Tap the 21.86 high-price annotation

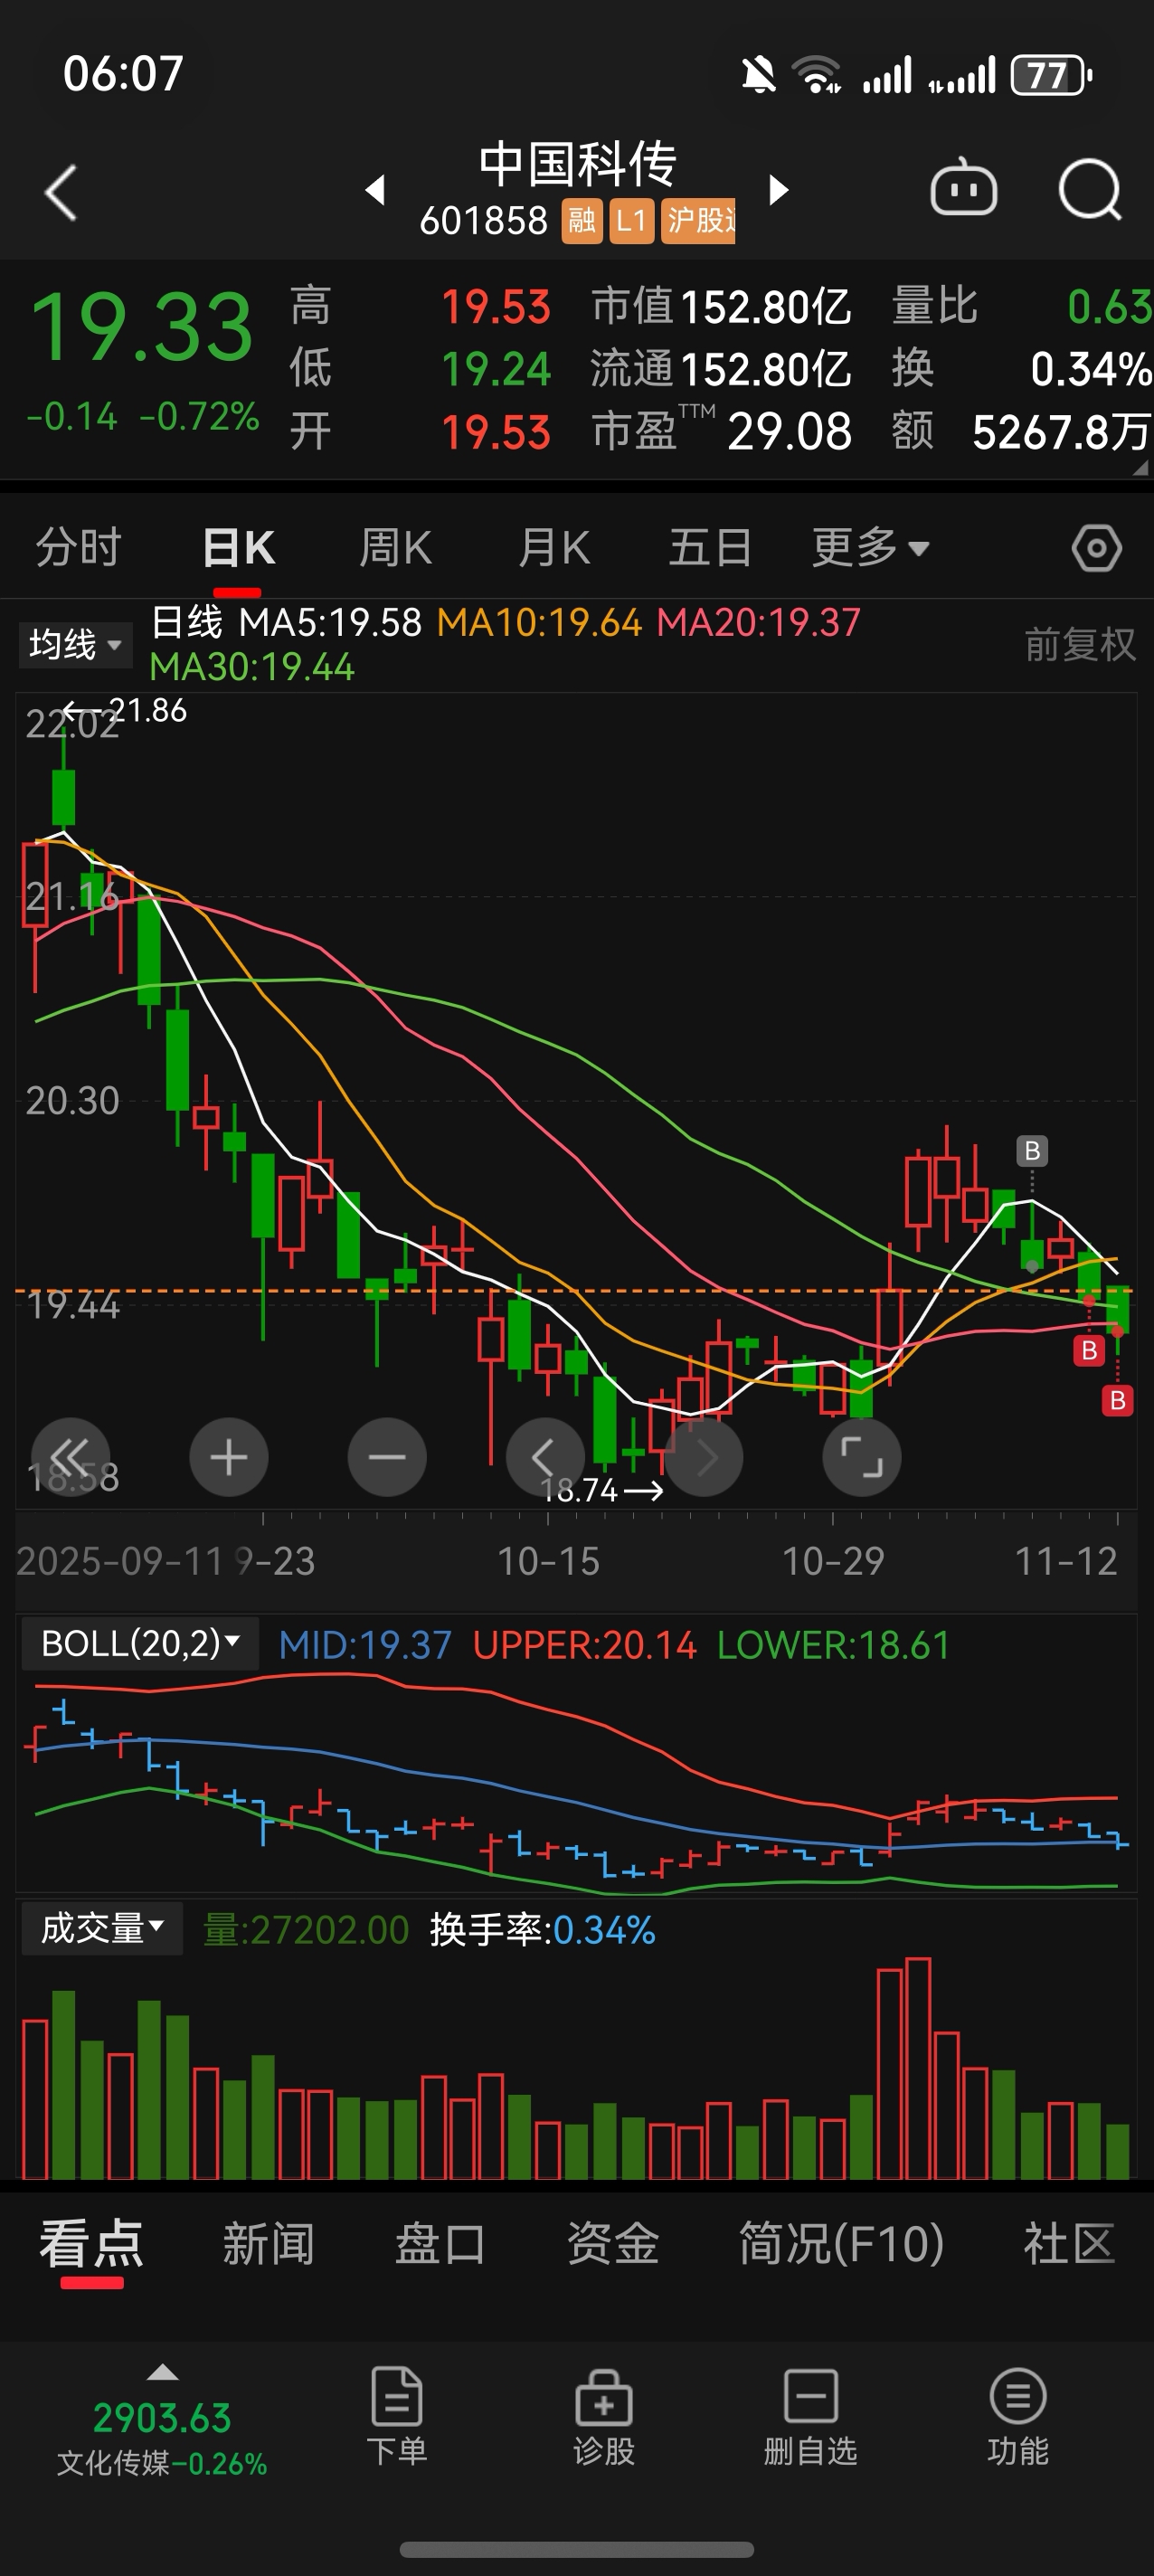tap(124, 710)
